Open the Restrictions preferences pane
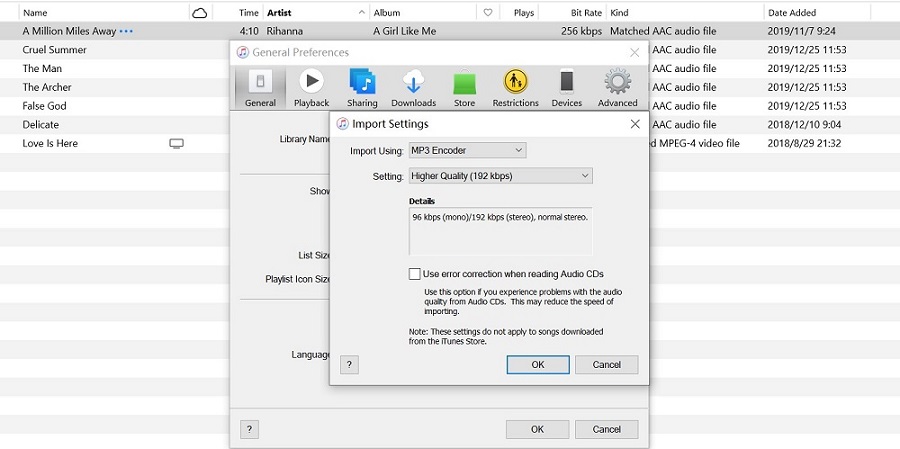This screenshot has height=449, width=900. coord(515,87)
